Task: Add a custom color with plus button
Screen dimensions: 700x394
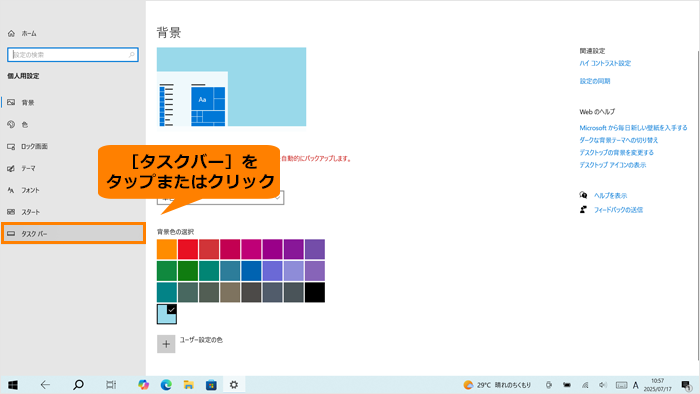Action: coord(166,344)
